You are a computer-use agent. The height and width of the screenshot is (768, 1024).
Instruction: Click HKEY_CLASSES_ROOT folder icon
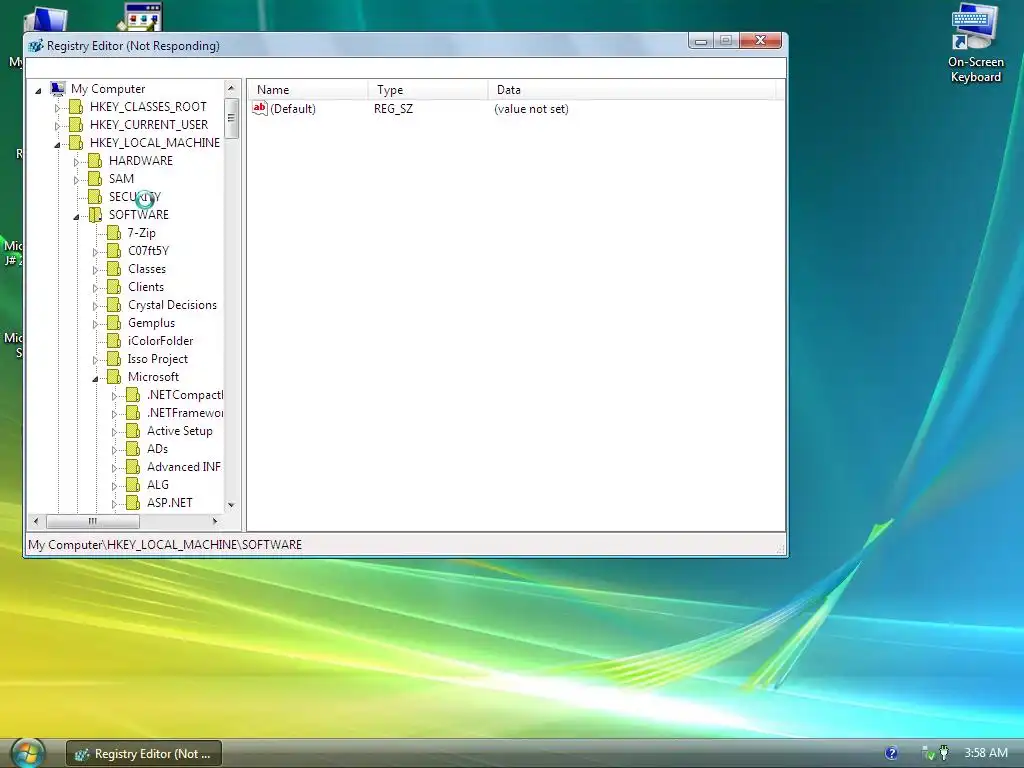click(76, 106)
